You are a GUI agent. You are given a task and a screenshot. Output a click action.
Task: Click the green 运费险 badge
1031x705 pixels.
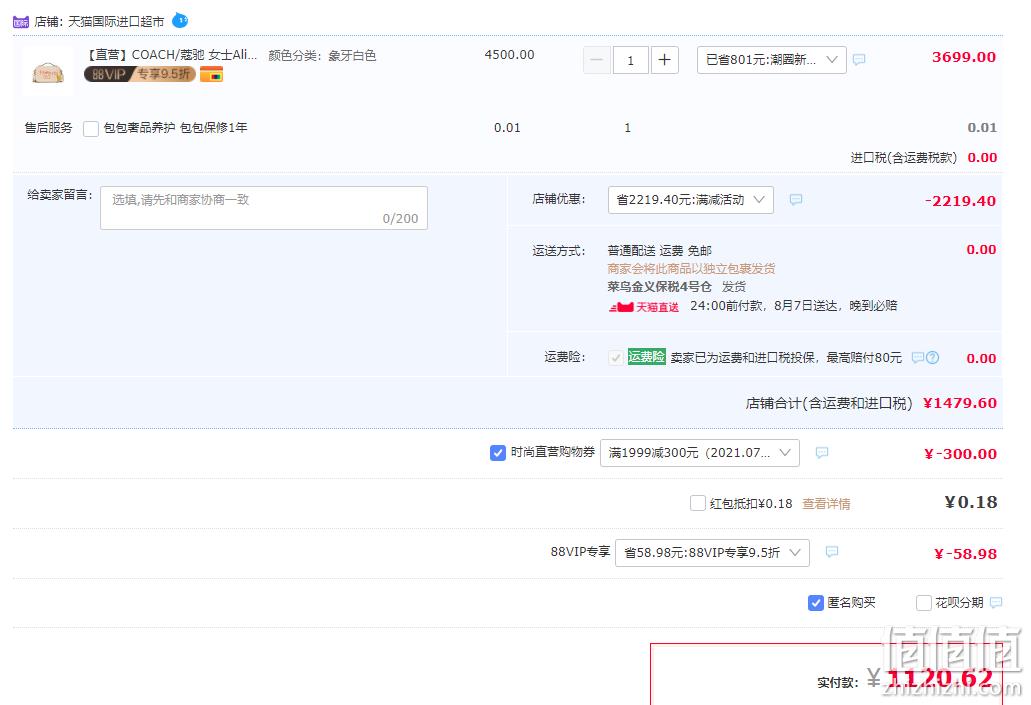point(646,356)
